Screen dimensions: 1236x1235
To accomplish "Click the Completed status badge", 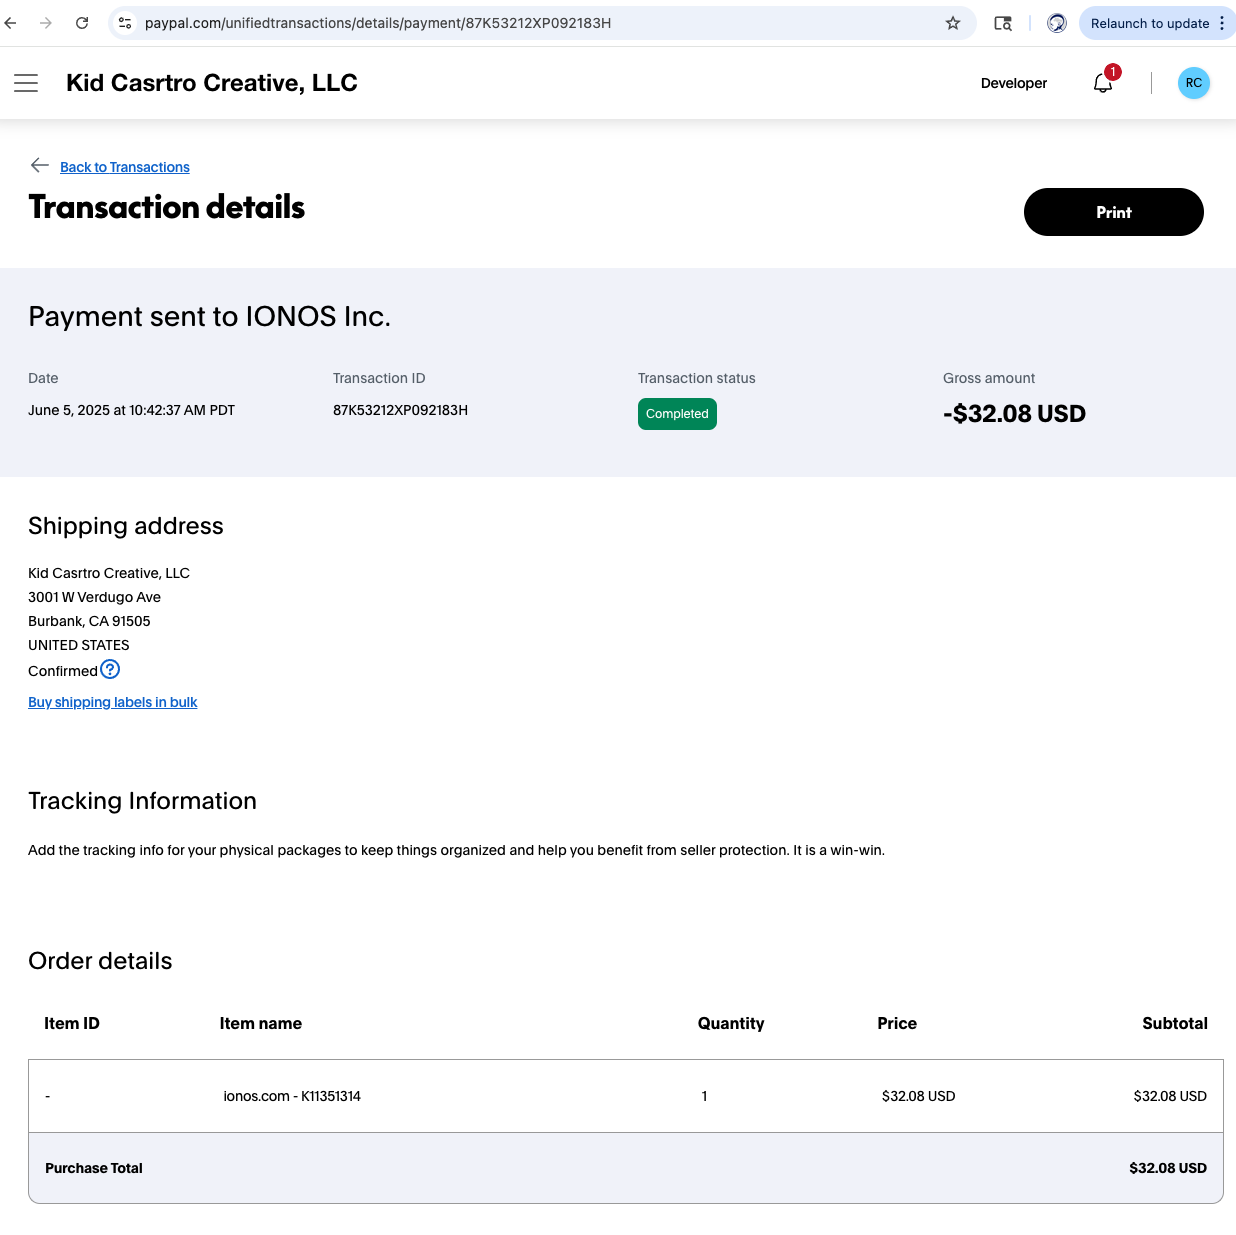I will click(677, 414).
